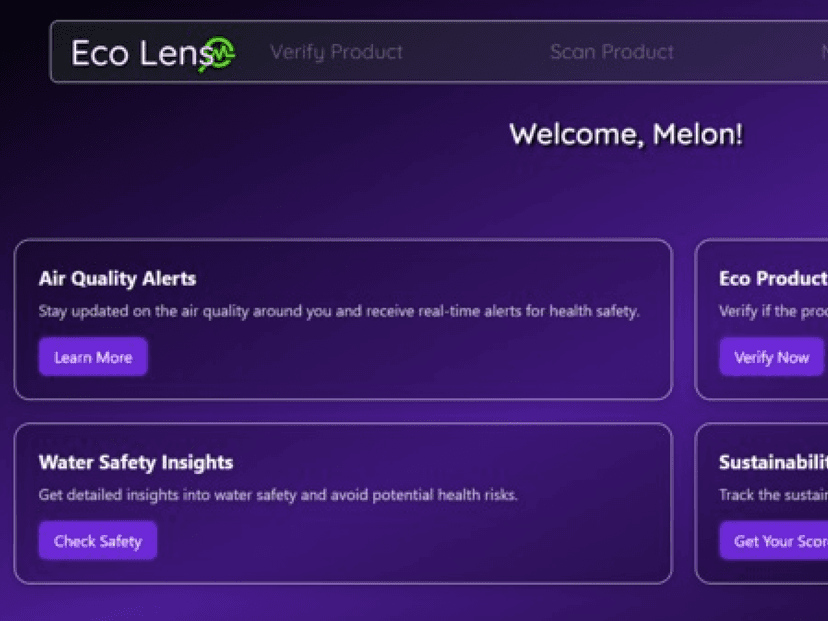Select the Air Quality Alerts card title

pos(117,279)
